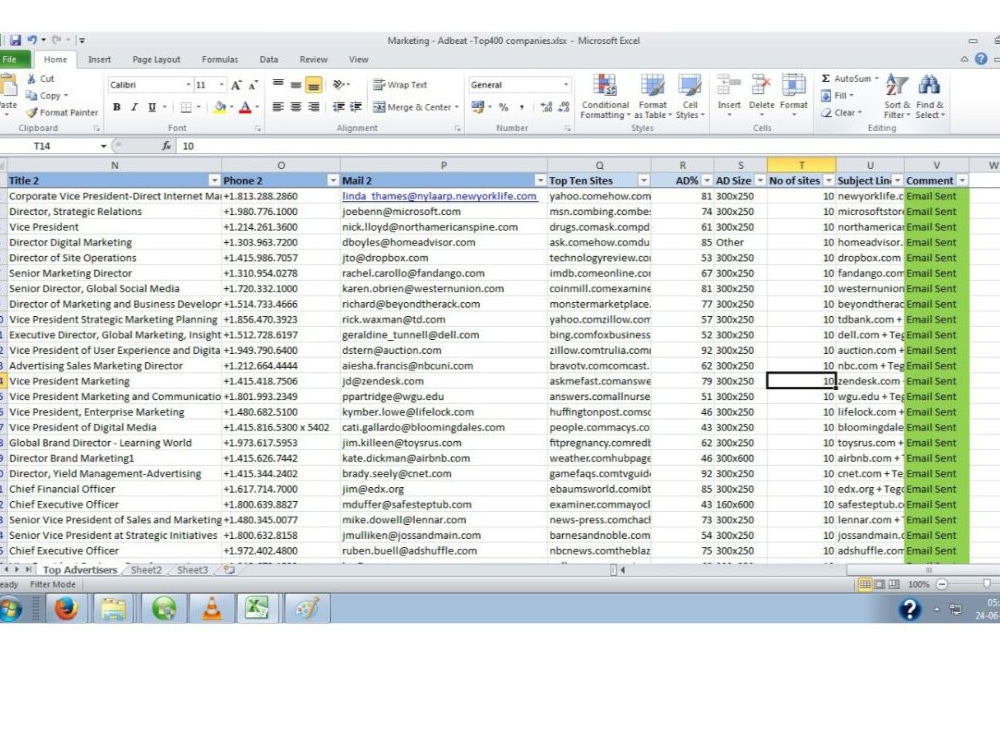Click AutoSum button
1000x750 pixels.
850,78
